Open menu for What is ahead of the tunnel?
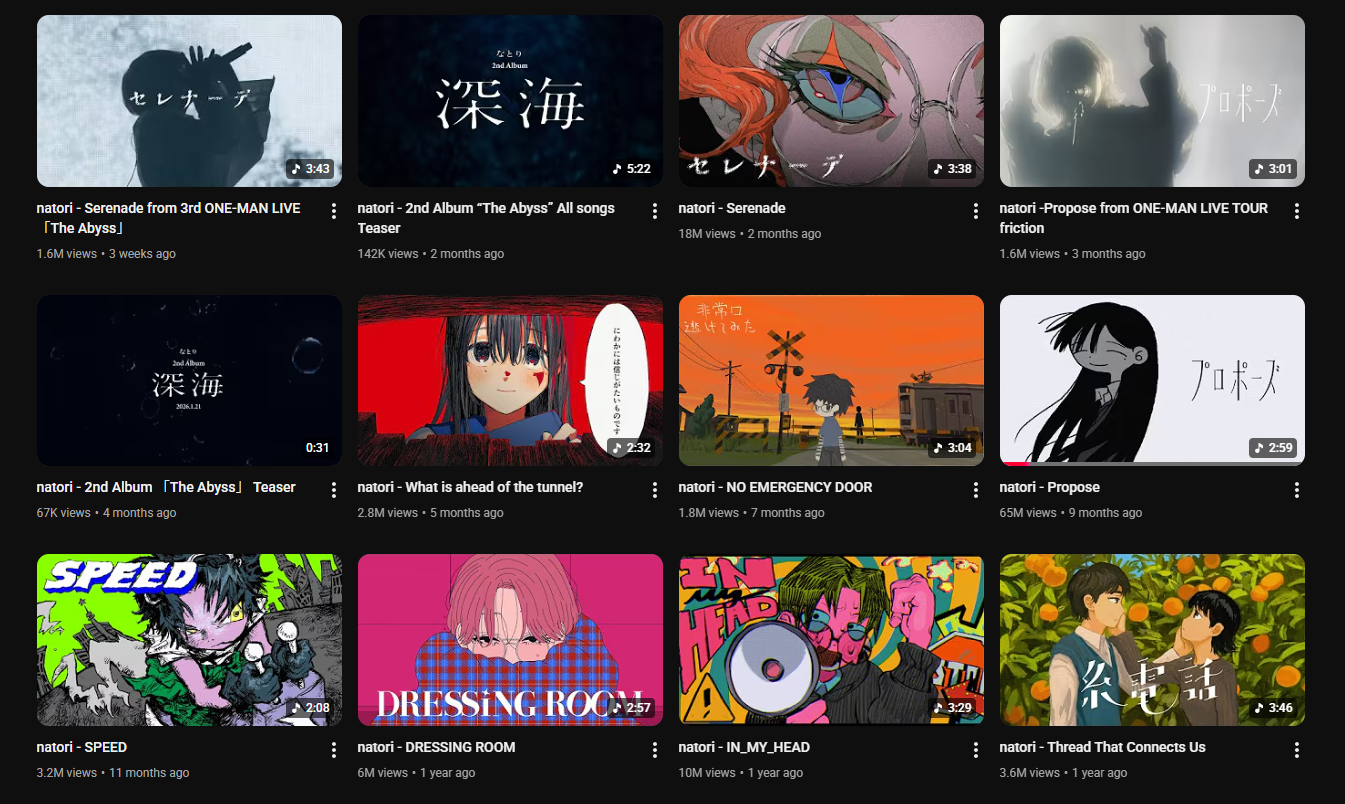This screenshot has width=1345, height=804. point(654,490)
